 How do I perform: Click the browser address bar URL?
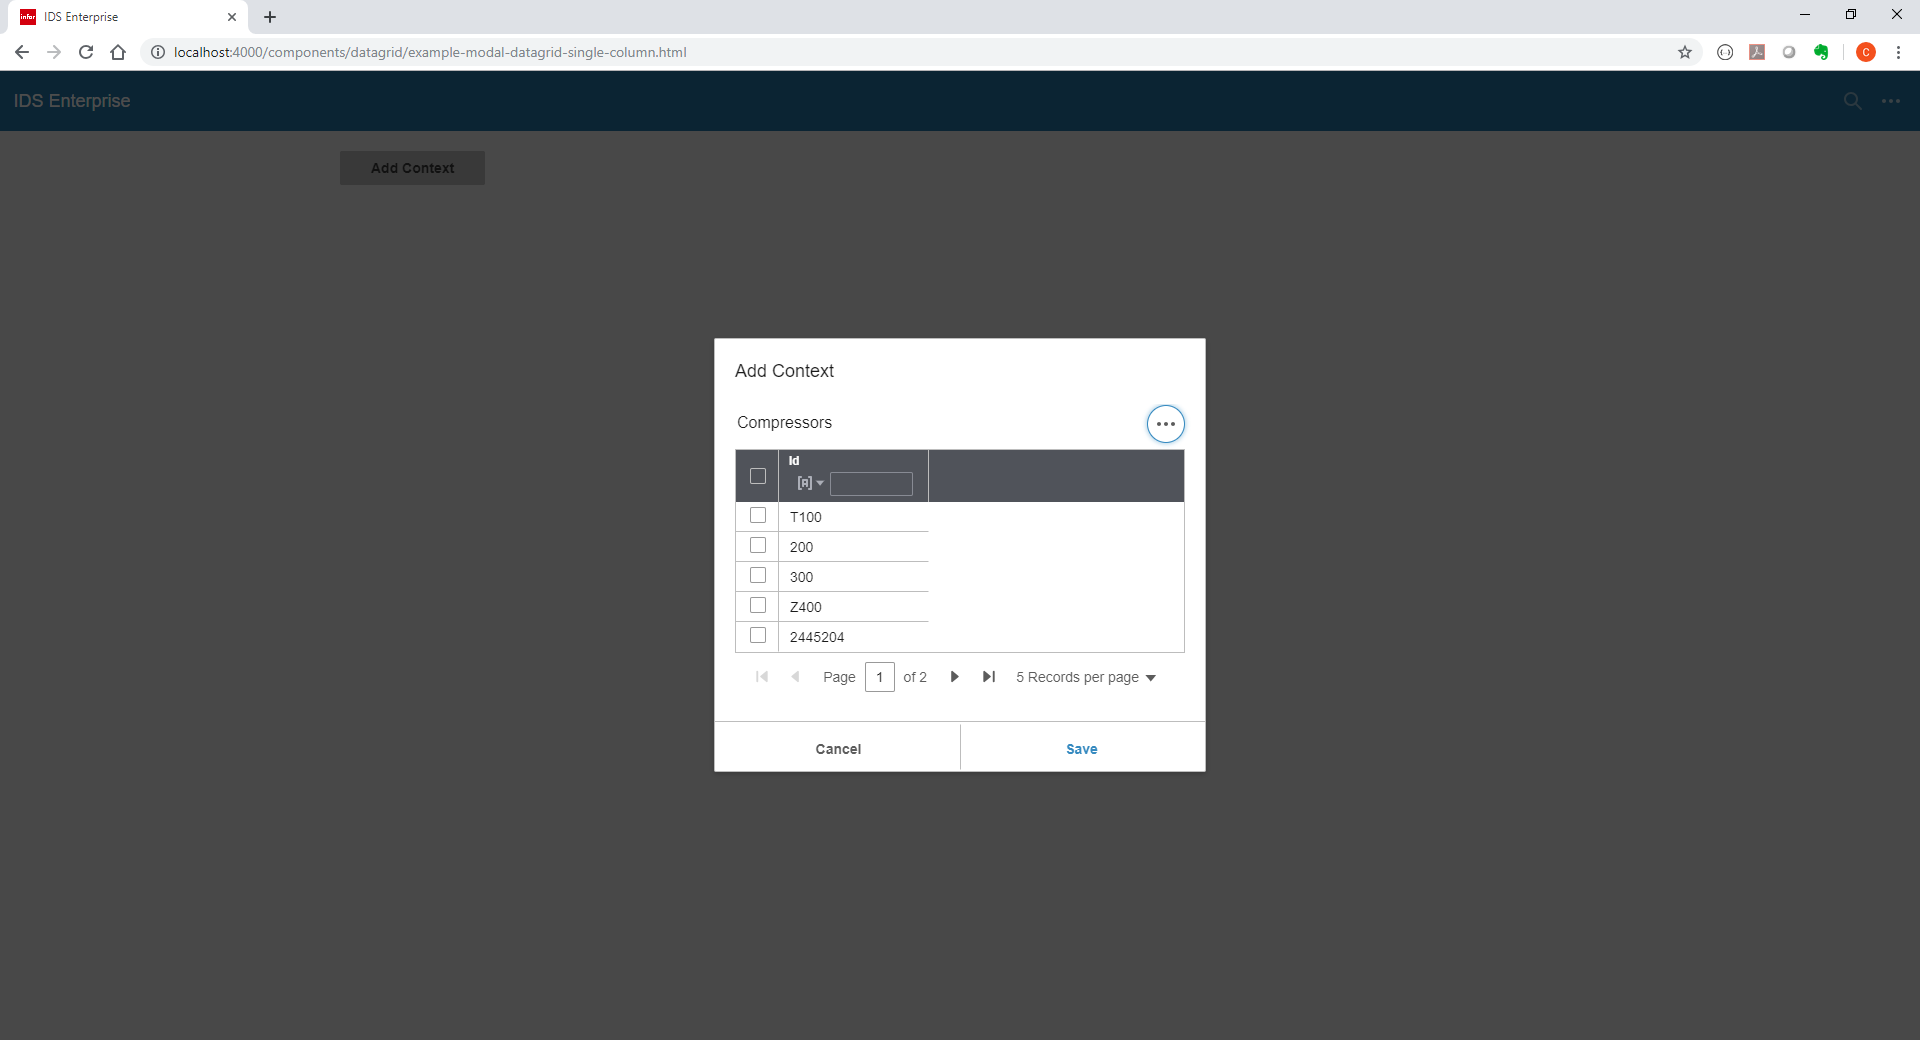pyautogui.click(x=430, y=52)
